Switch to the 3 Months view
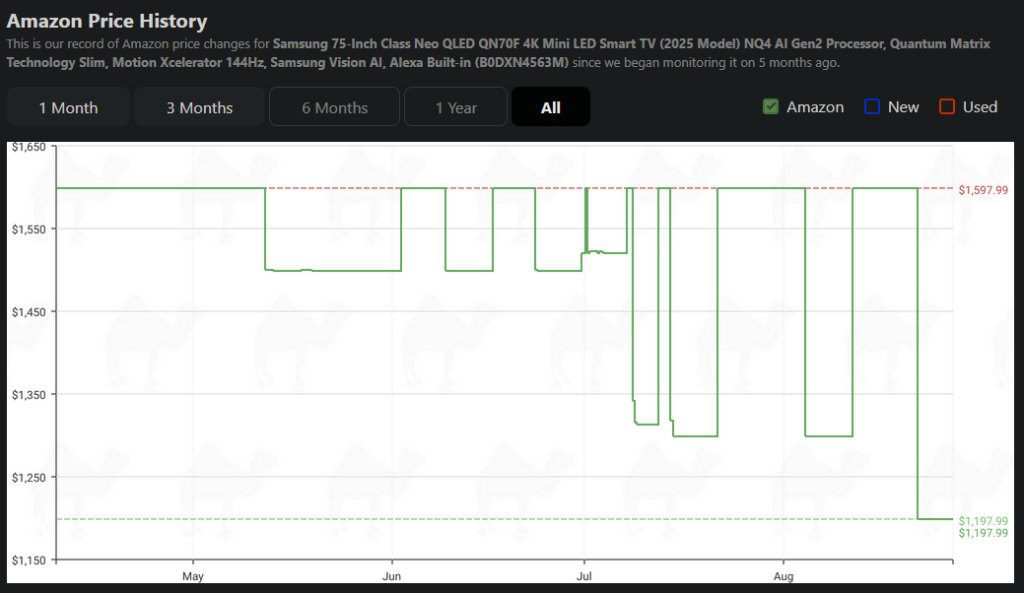Screen dimensions: 1024x593 [199, 107]
